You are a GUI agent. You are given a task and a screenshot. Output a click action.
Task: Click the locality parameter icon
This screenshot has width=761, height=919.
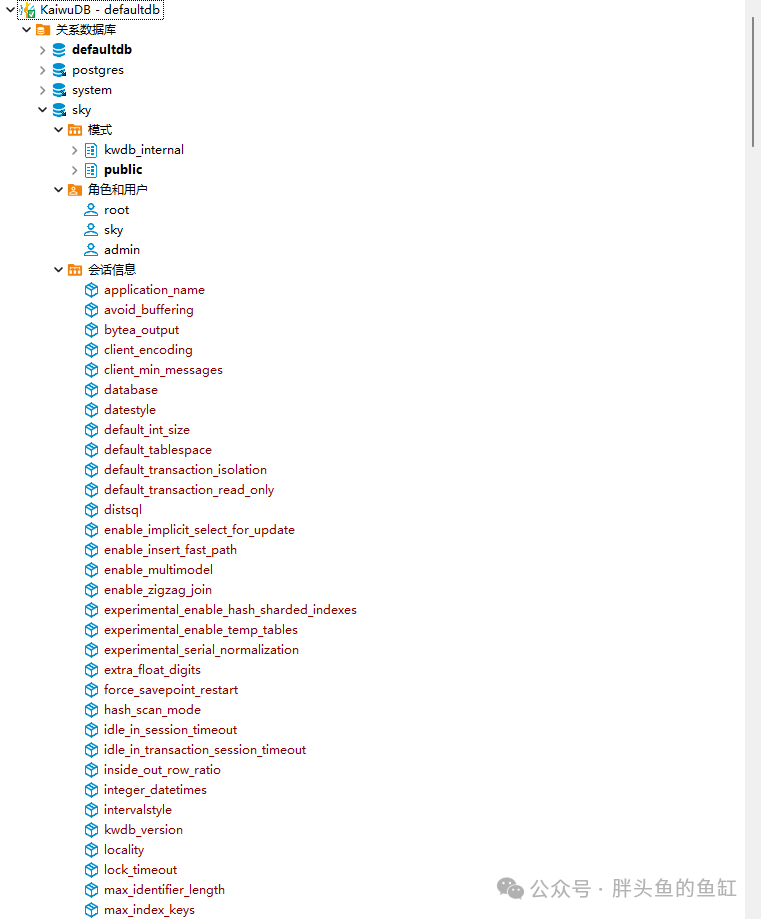91,850
